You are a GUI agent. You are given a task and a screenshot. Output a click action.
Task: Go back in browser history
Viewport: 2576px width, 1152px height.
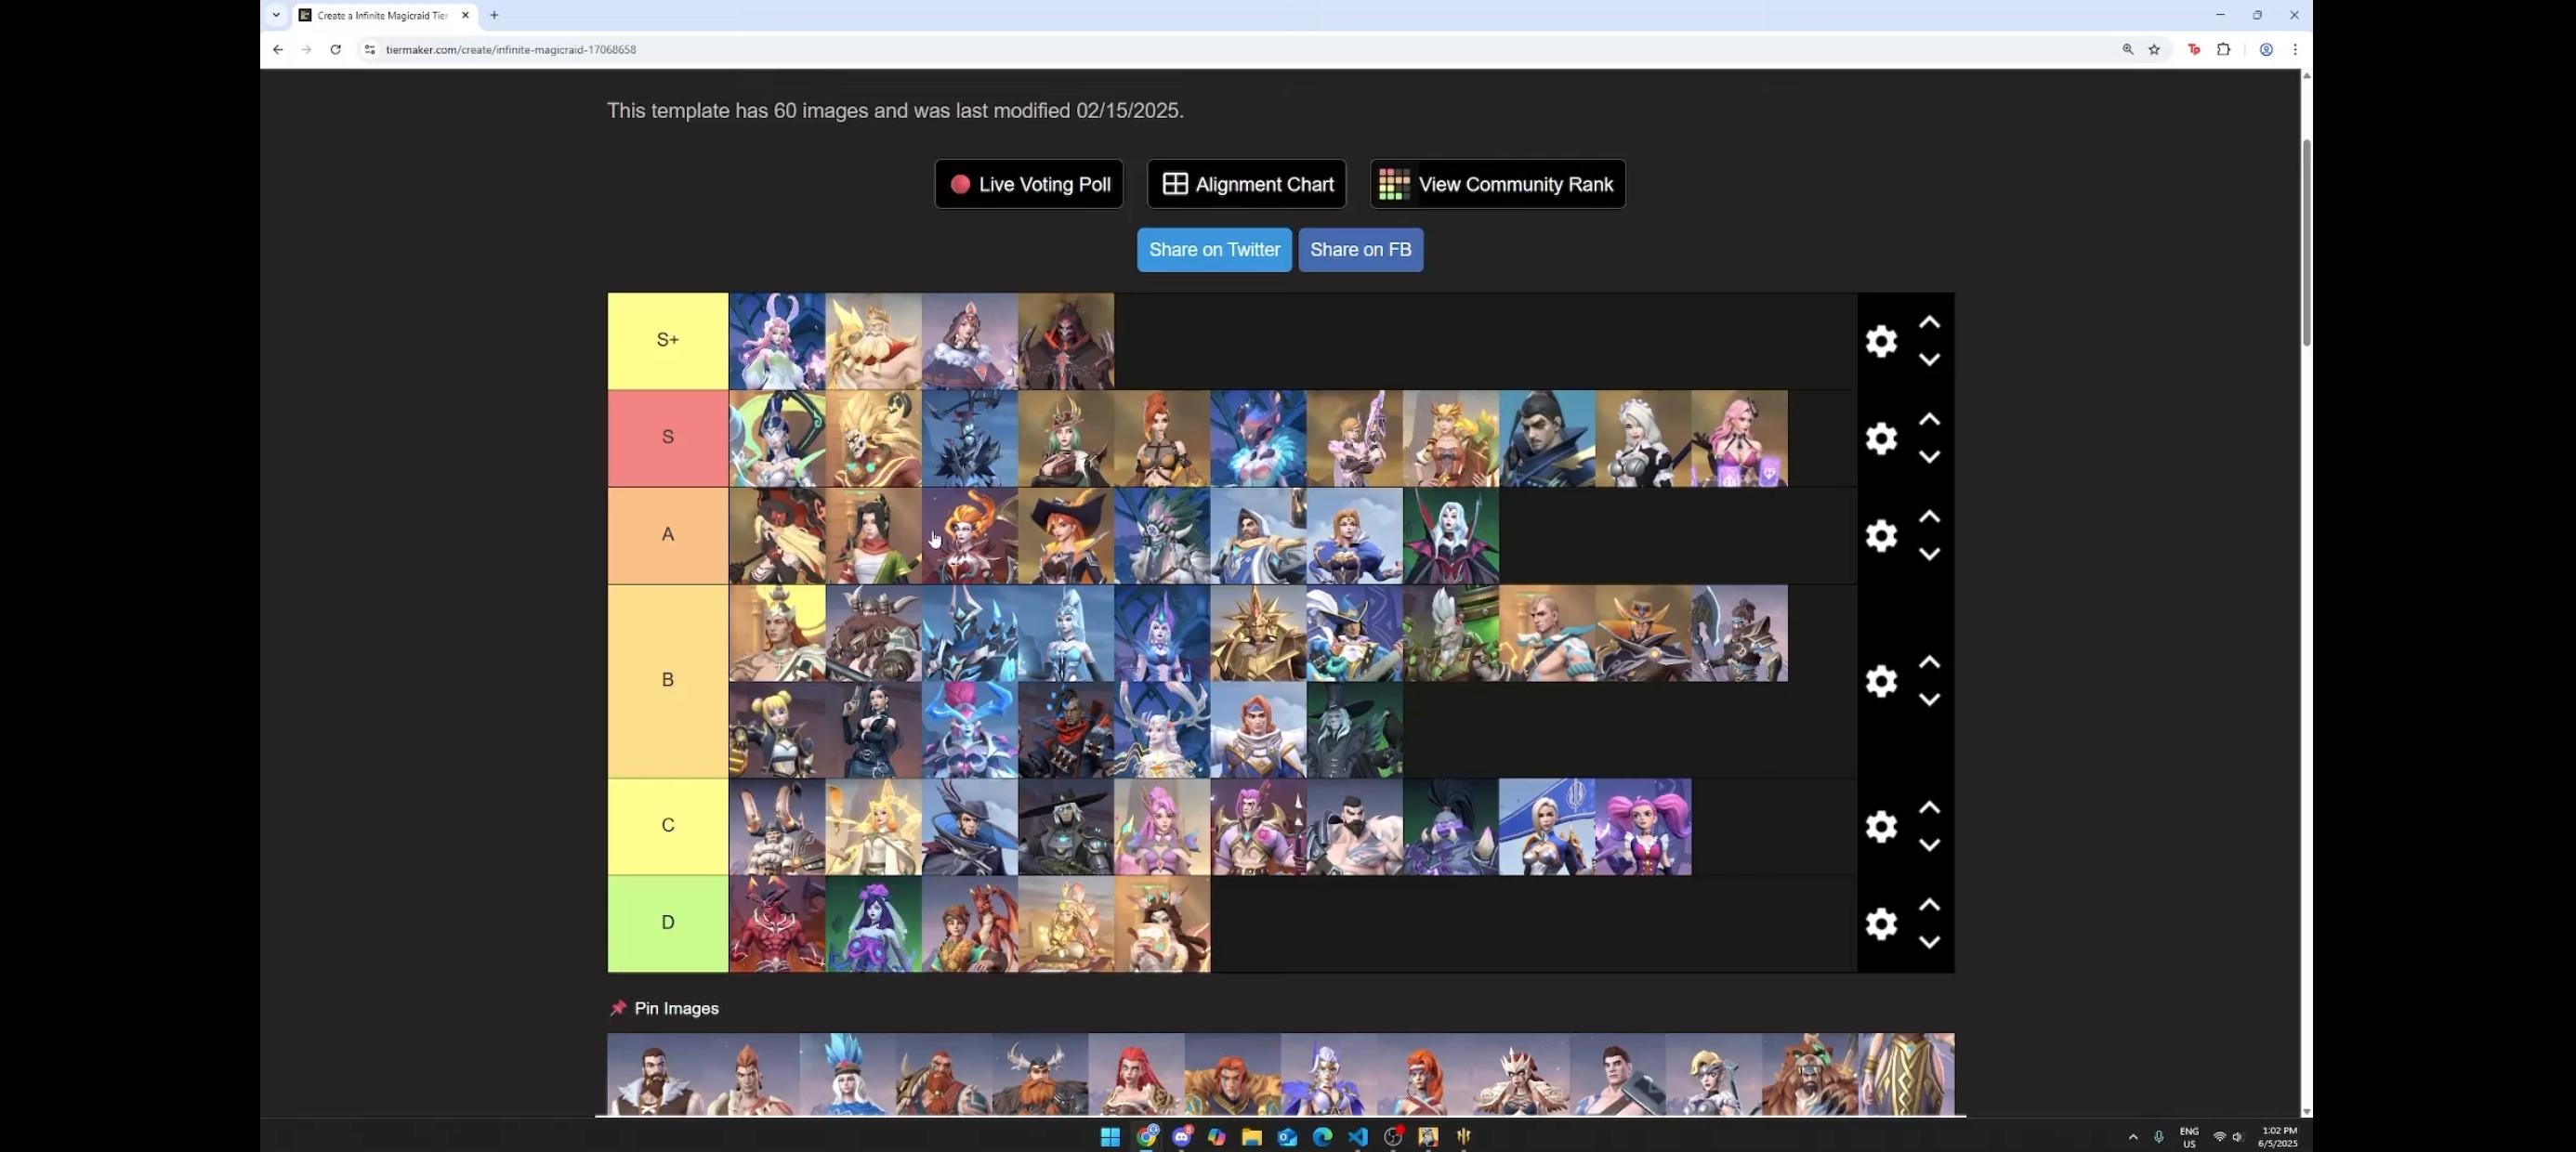click(278, 49)
